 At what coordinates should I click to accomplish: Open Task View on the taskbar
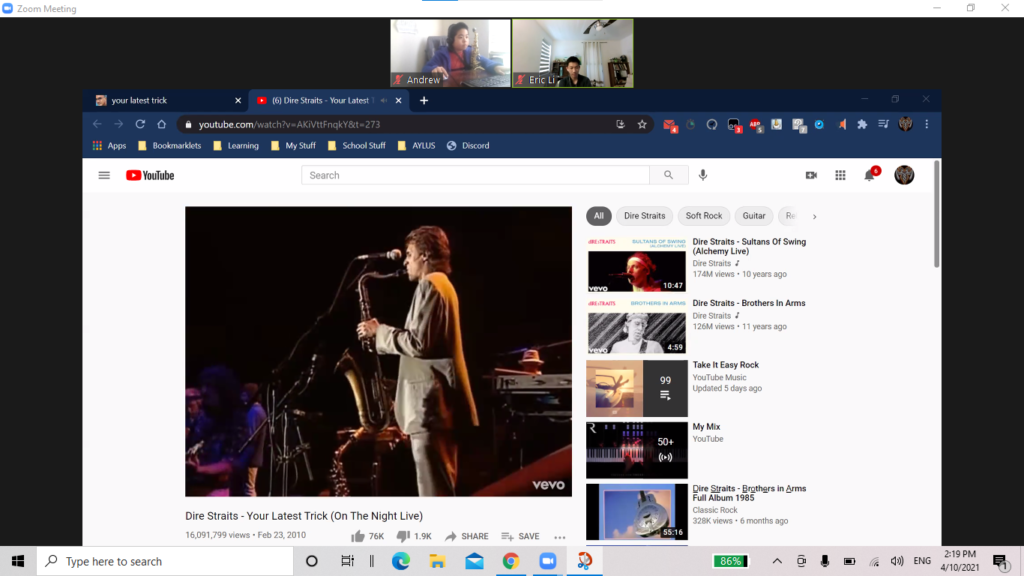click(x=347, y=561)
